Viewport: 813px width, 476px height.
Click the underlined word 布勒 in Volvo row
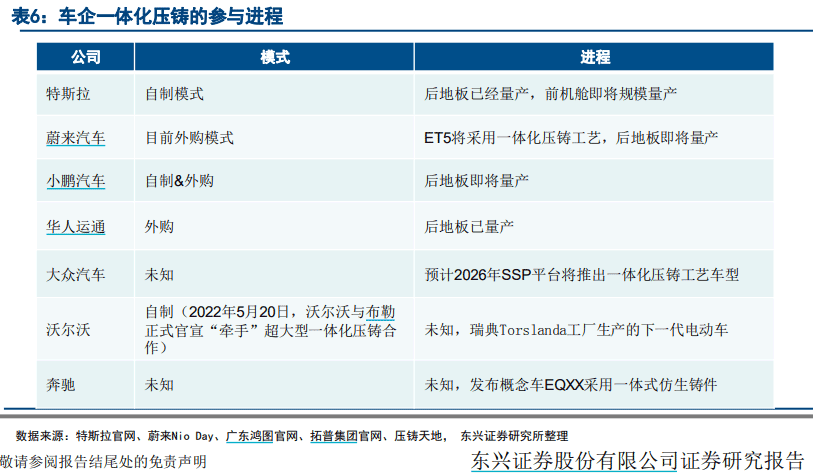tap(381, 312)
